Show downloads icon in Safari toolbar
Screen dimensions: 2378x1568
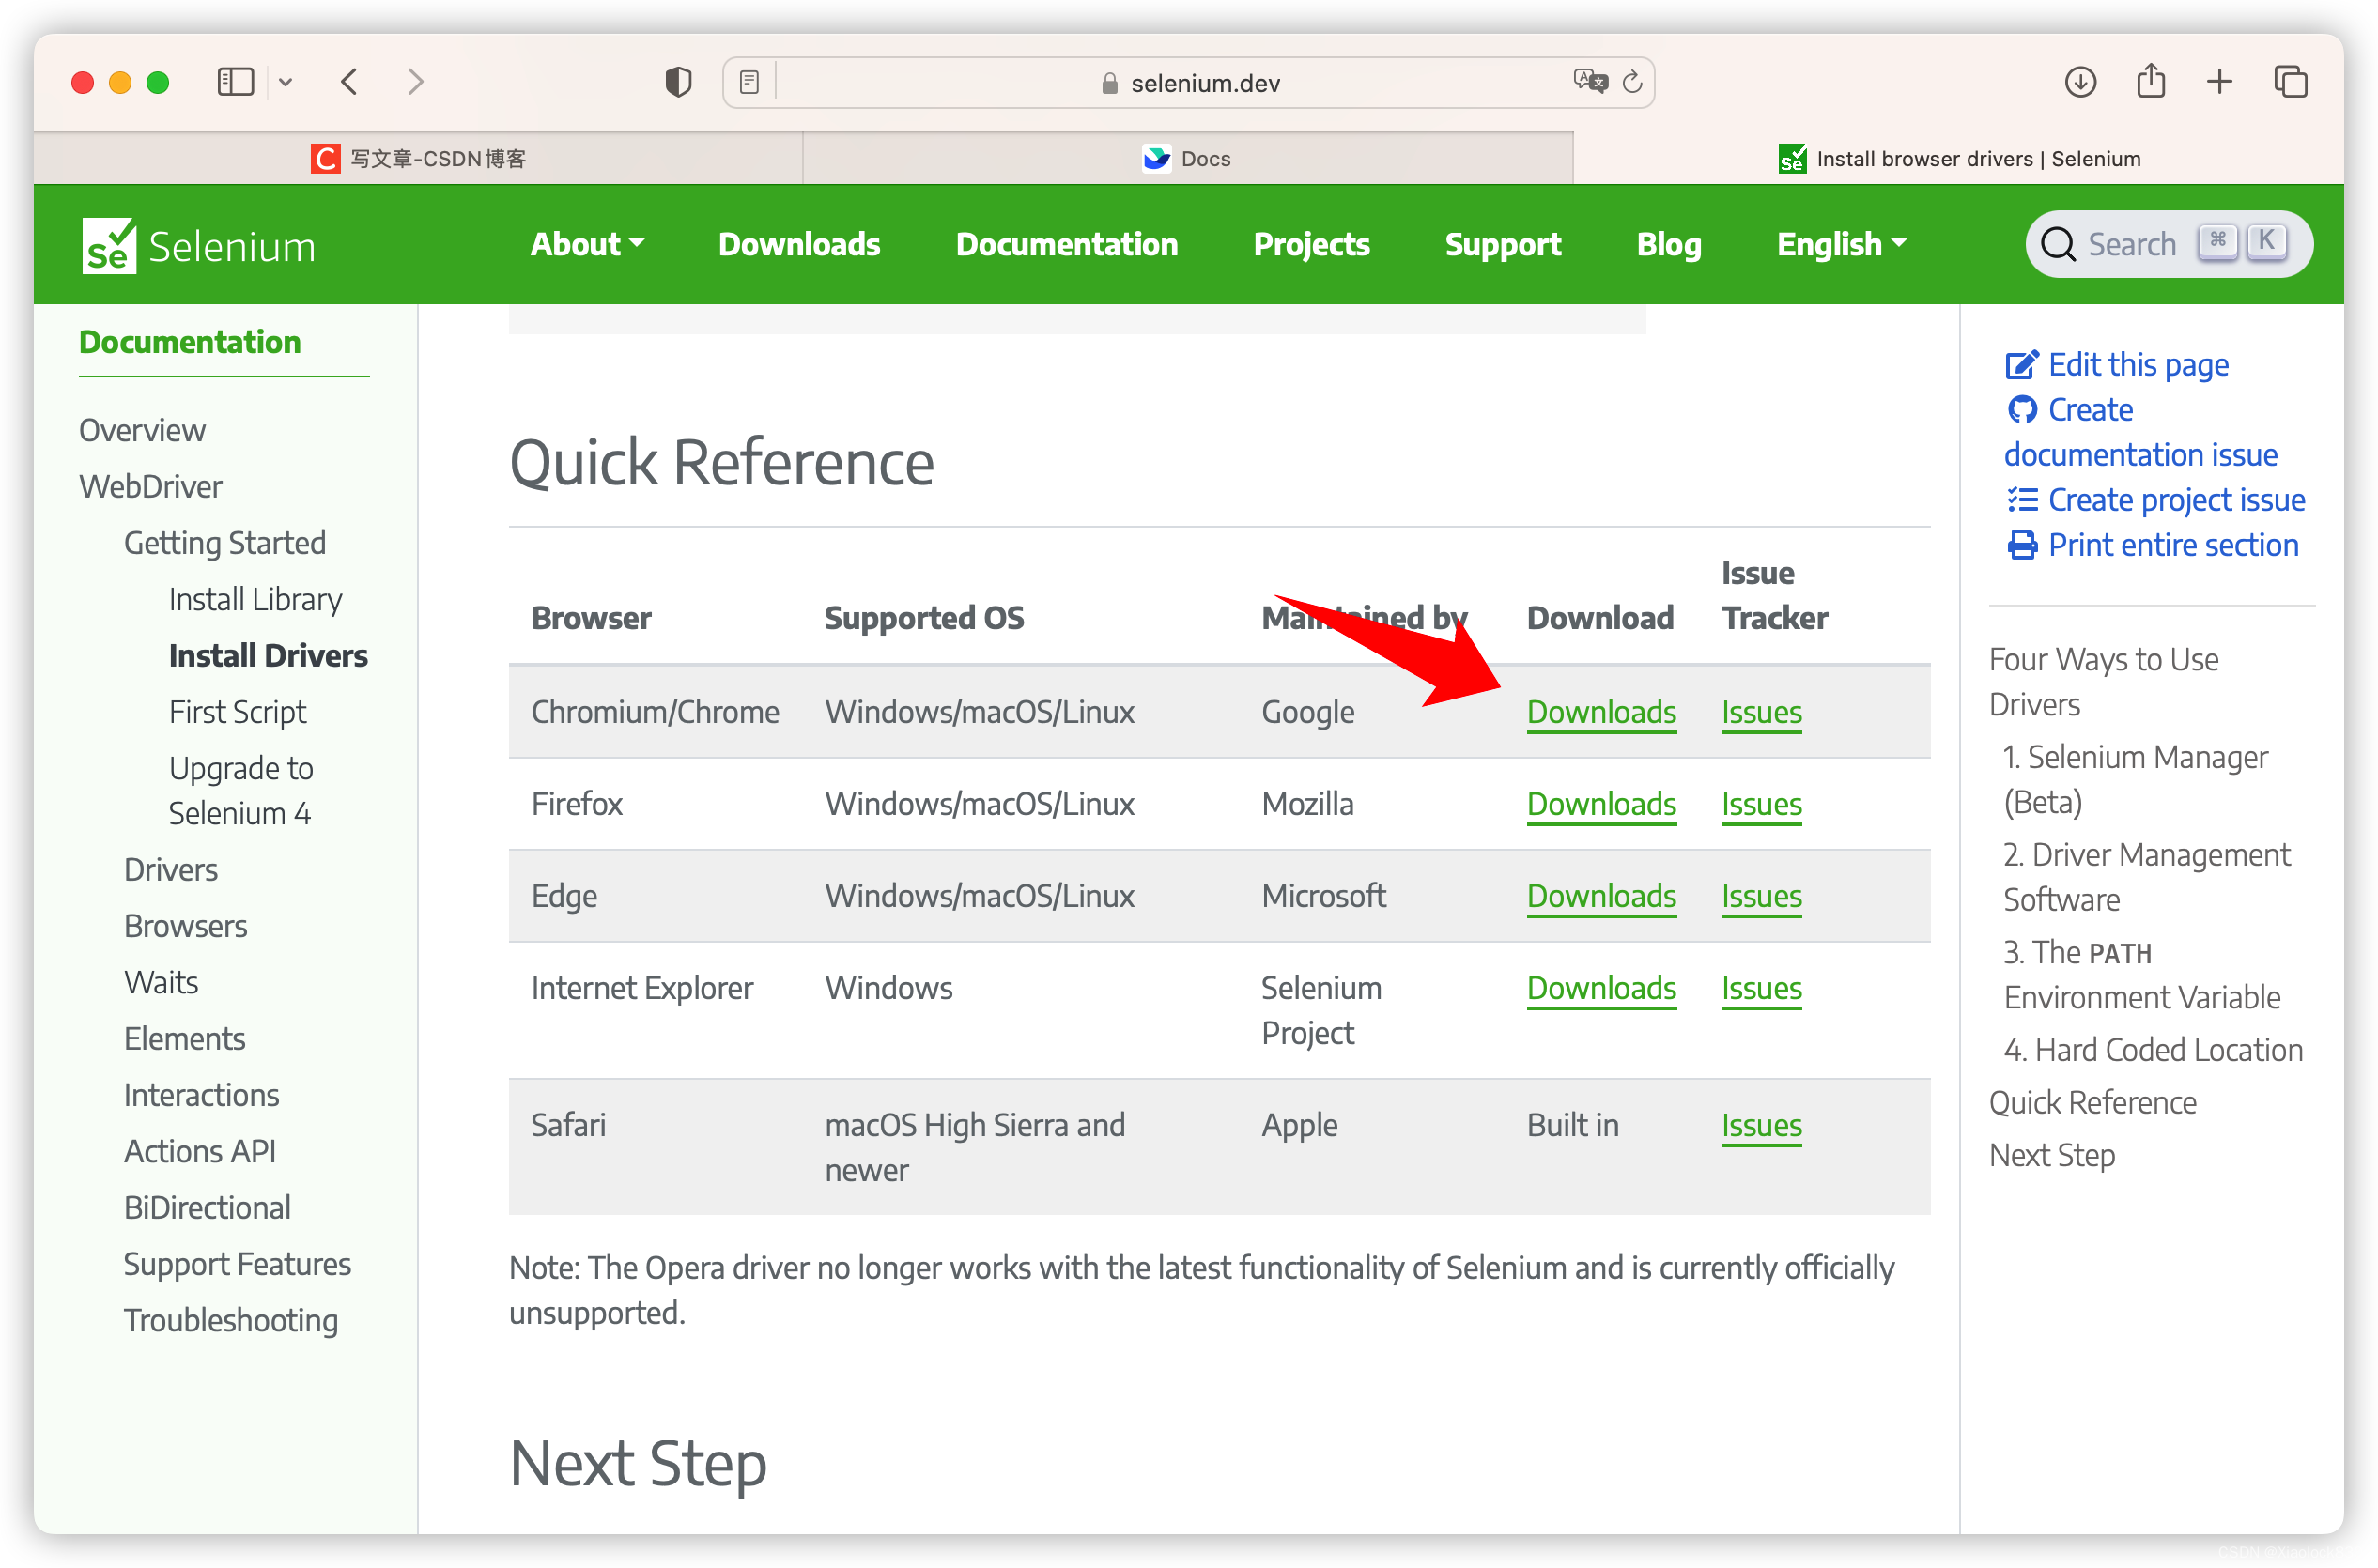pyautogui.click(x=2080, y=81)
